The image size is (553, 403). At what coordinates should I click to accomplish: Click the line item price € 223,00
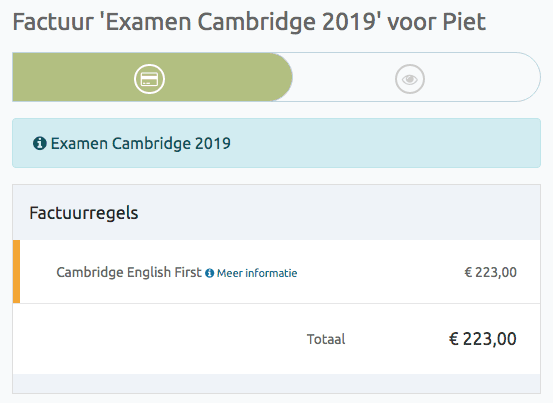click(491, 272)
